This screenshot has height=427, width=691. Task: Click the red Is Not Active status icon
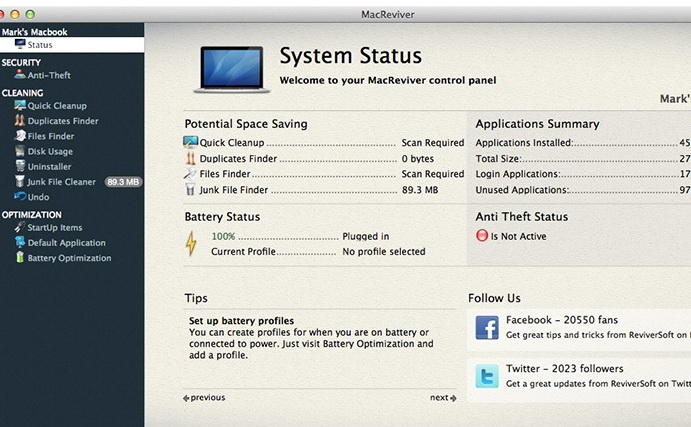point(482,235)
